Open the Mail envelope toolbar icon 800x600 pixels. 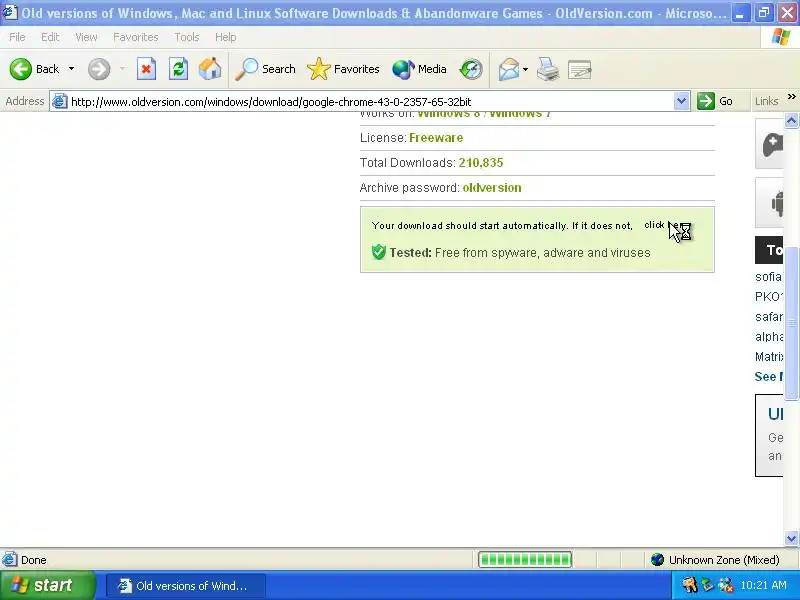(509, 69)
